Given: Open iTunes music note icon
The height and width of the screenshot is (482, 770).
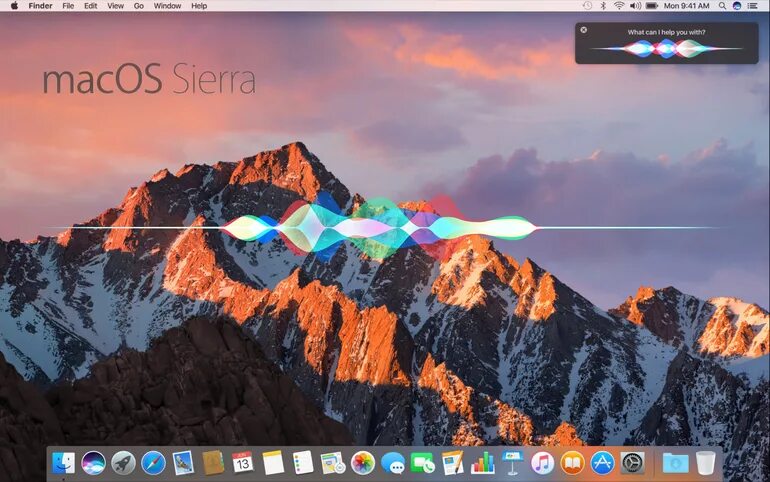Looking at the screenshot, I should [x=543, y=463].
